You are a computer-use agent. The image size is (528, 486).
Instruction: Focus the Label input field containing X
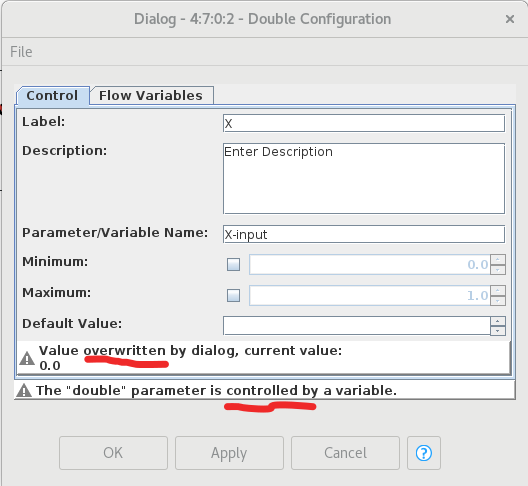364,123
